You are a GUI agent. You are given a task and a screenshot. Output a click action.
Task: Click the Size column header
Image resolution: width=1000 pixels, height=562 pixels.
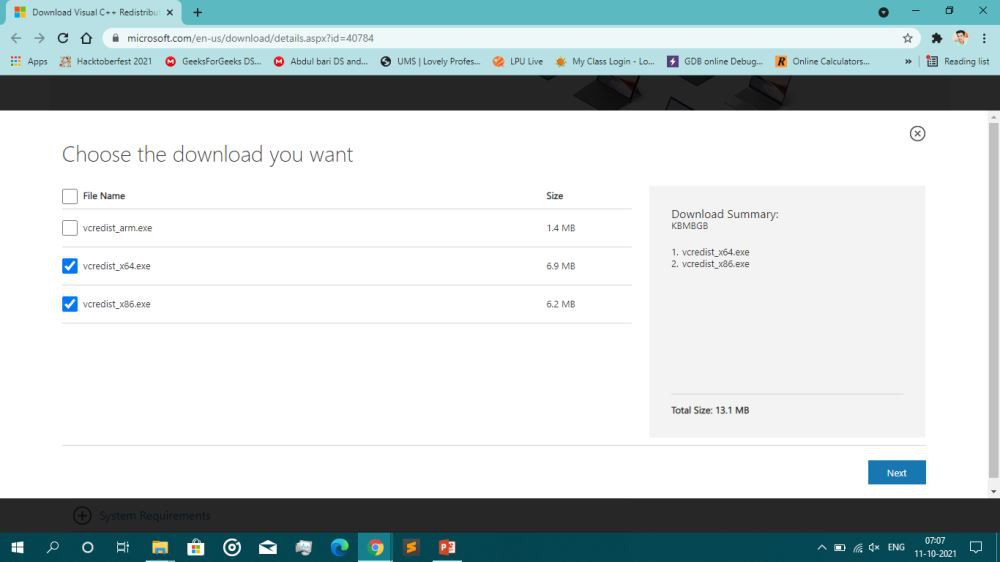click(554, 196)
